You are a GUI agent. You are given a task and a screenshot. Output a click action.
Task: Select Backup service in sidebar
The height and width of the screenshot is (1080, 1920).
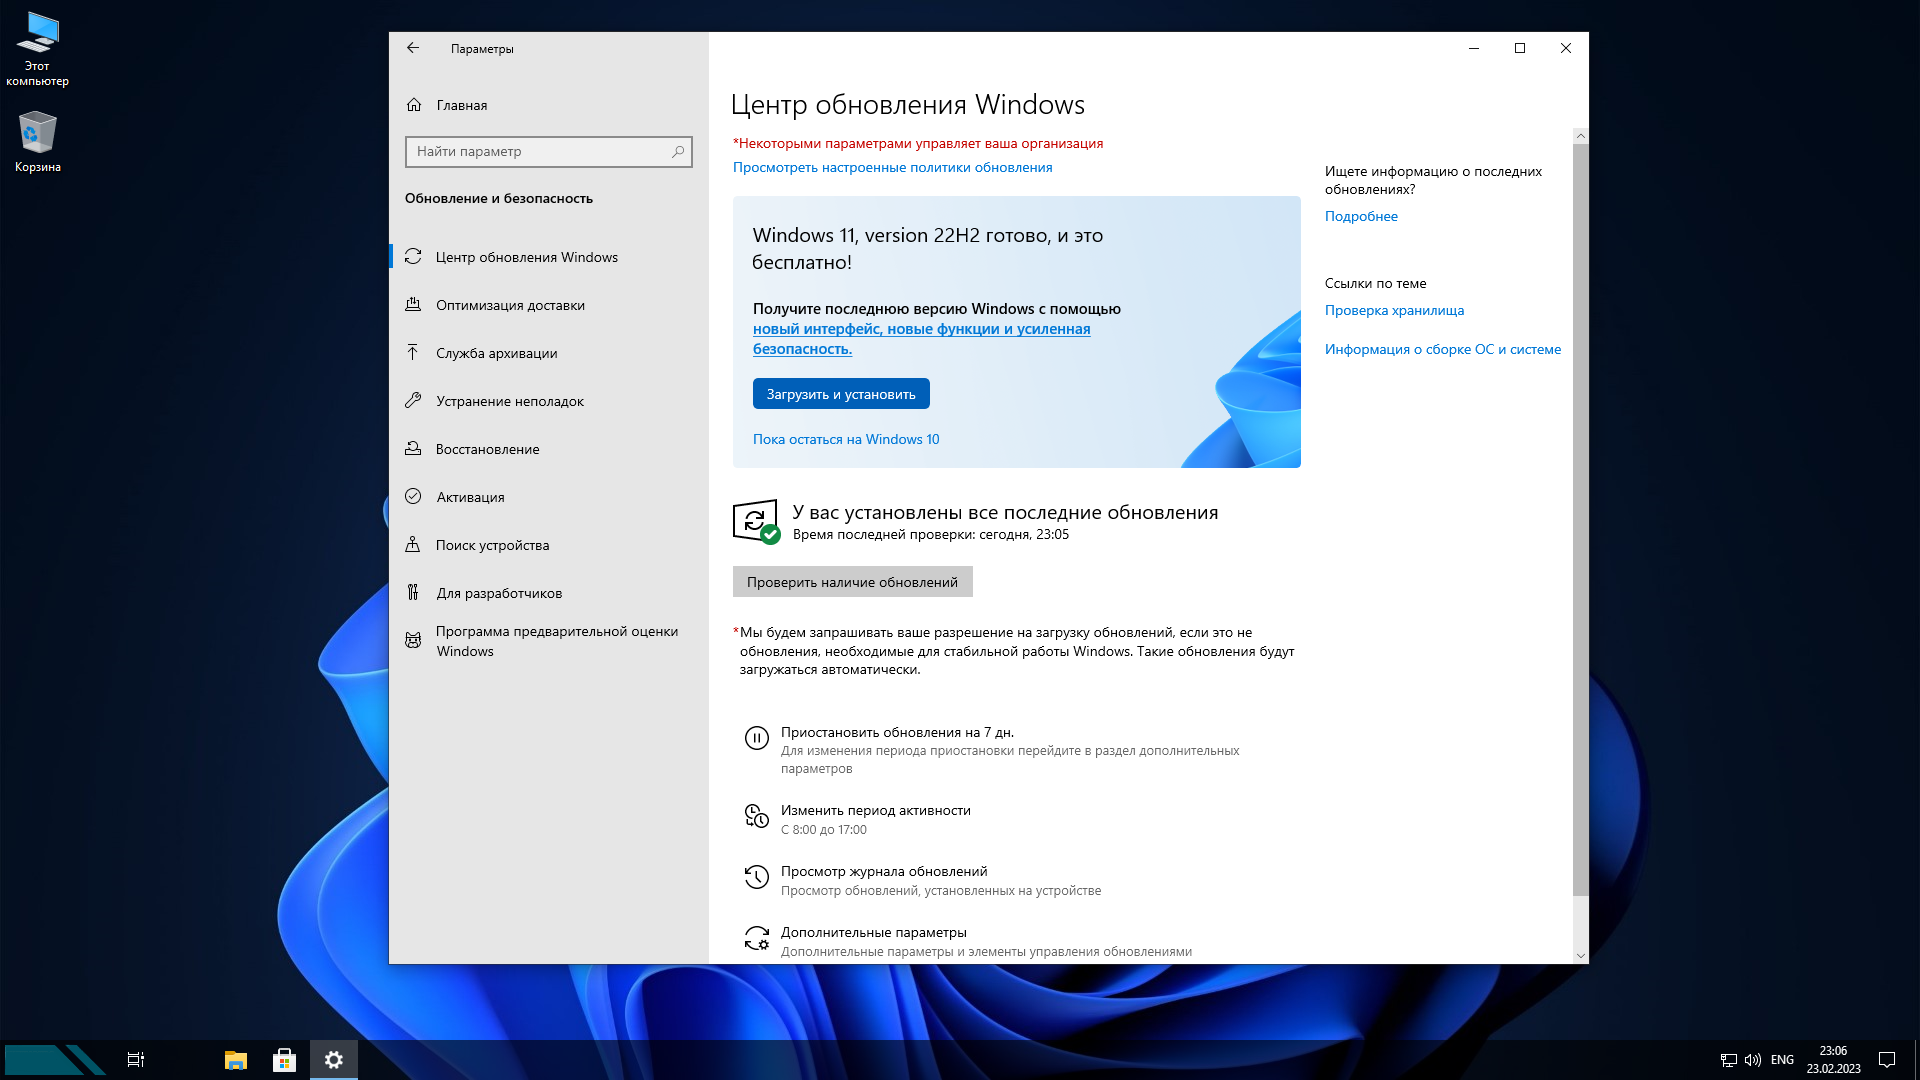click(x=496, y=353)
